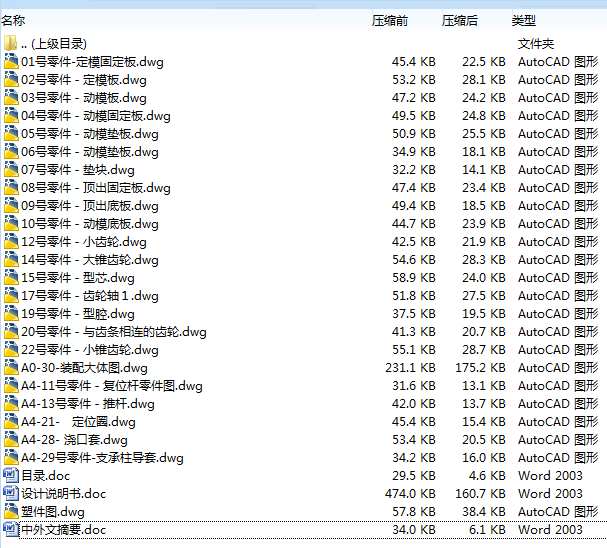Screen dimensions: 607x548
Task: Click the 58.9 KB size value
Action: tap(414, 277)
